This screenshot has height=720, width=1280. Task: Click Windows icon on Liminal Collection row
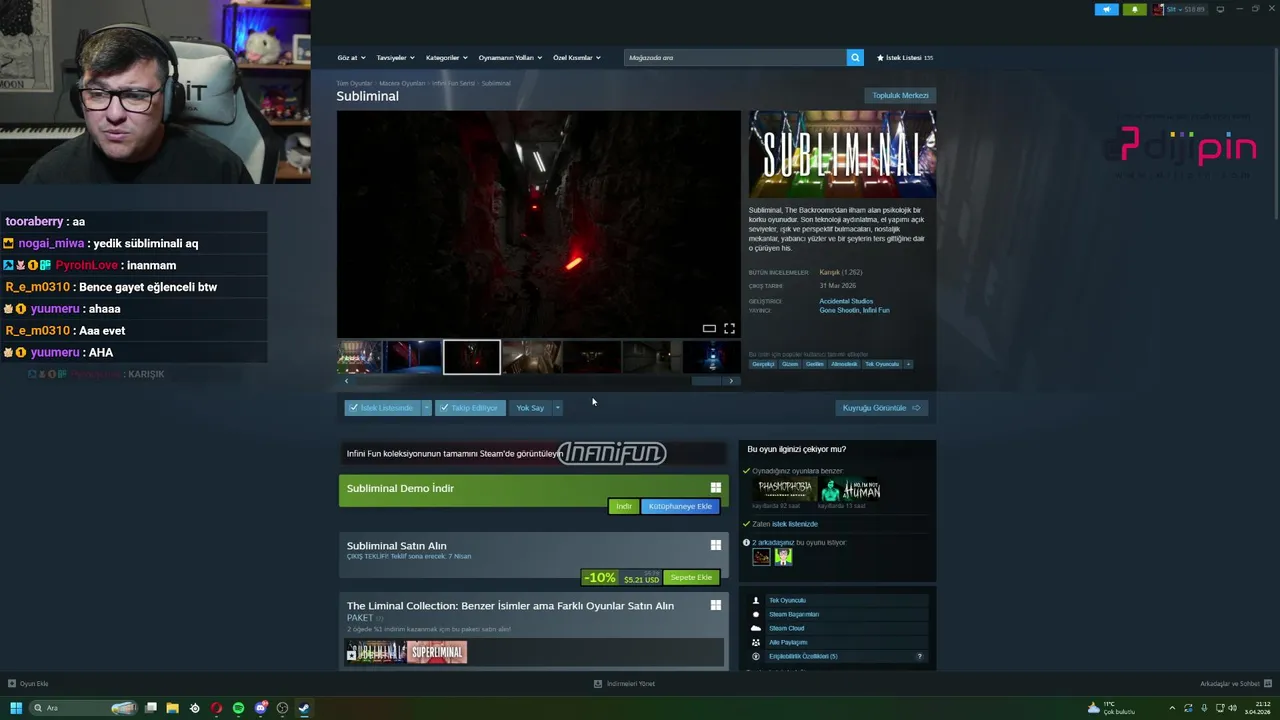point(716,605)
